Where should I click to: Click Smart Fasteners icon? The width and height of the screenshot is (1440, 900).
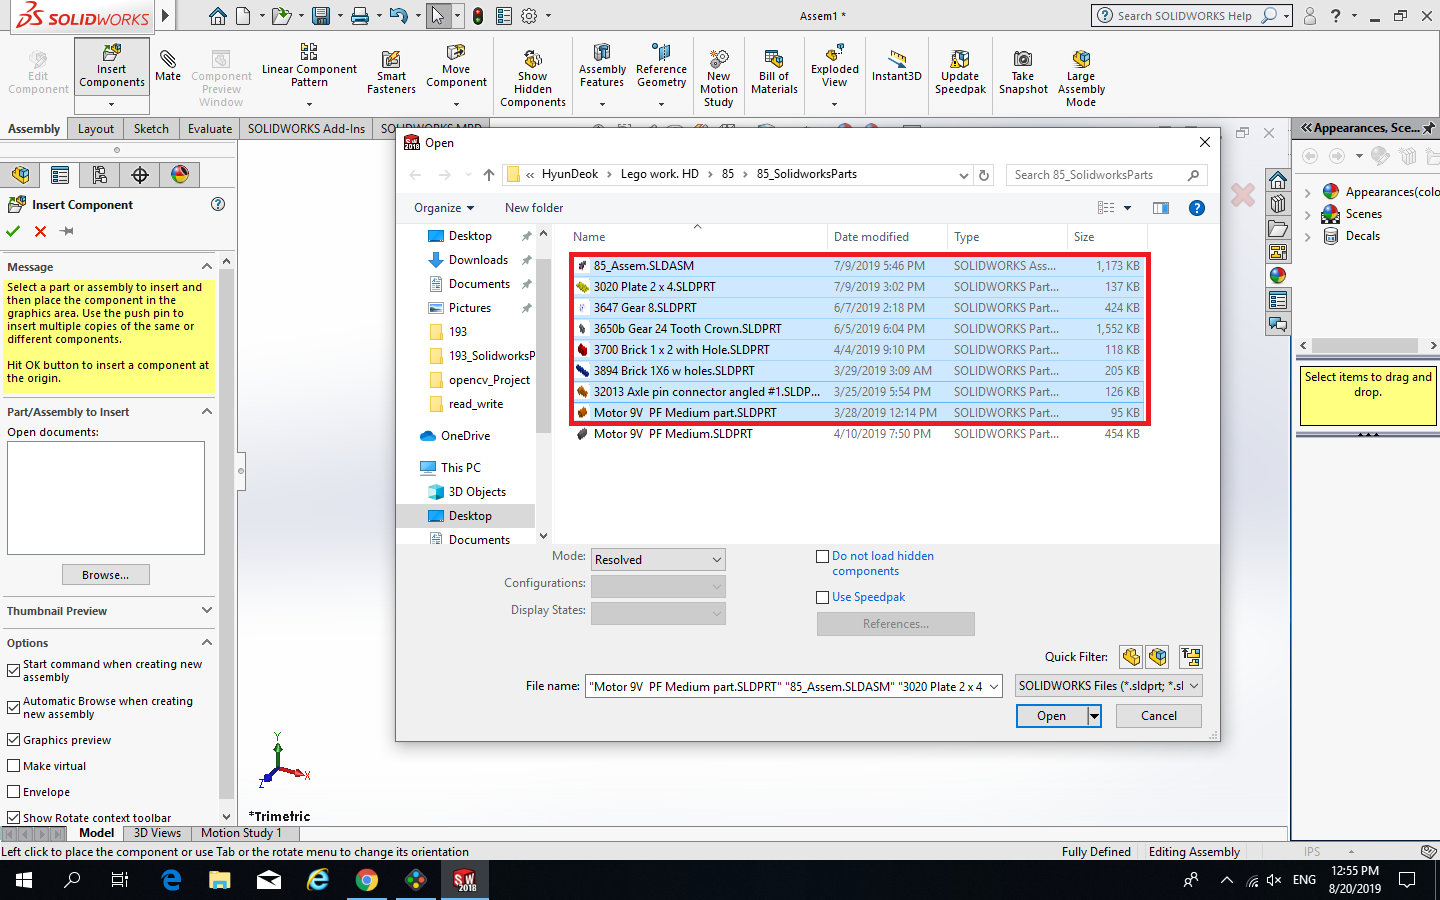coord(391,73)
